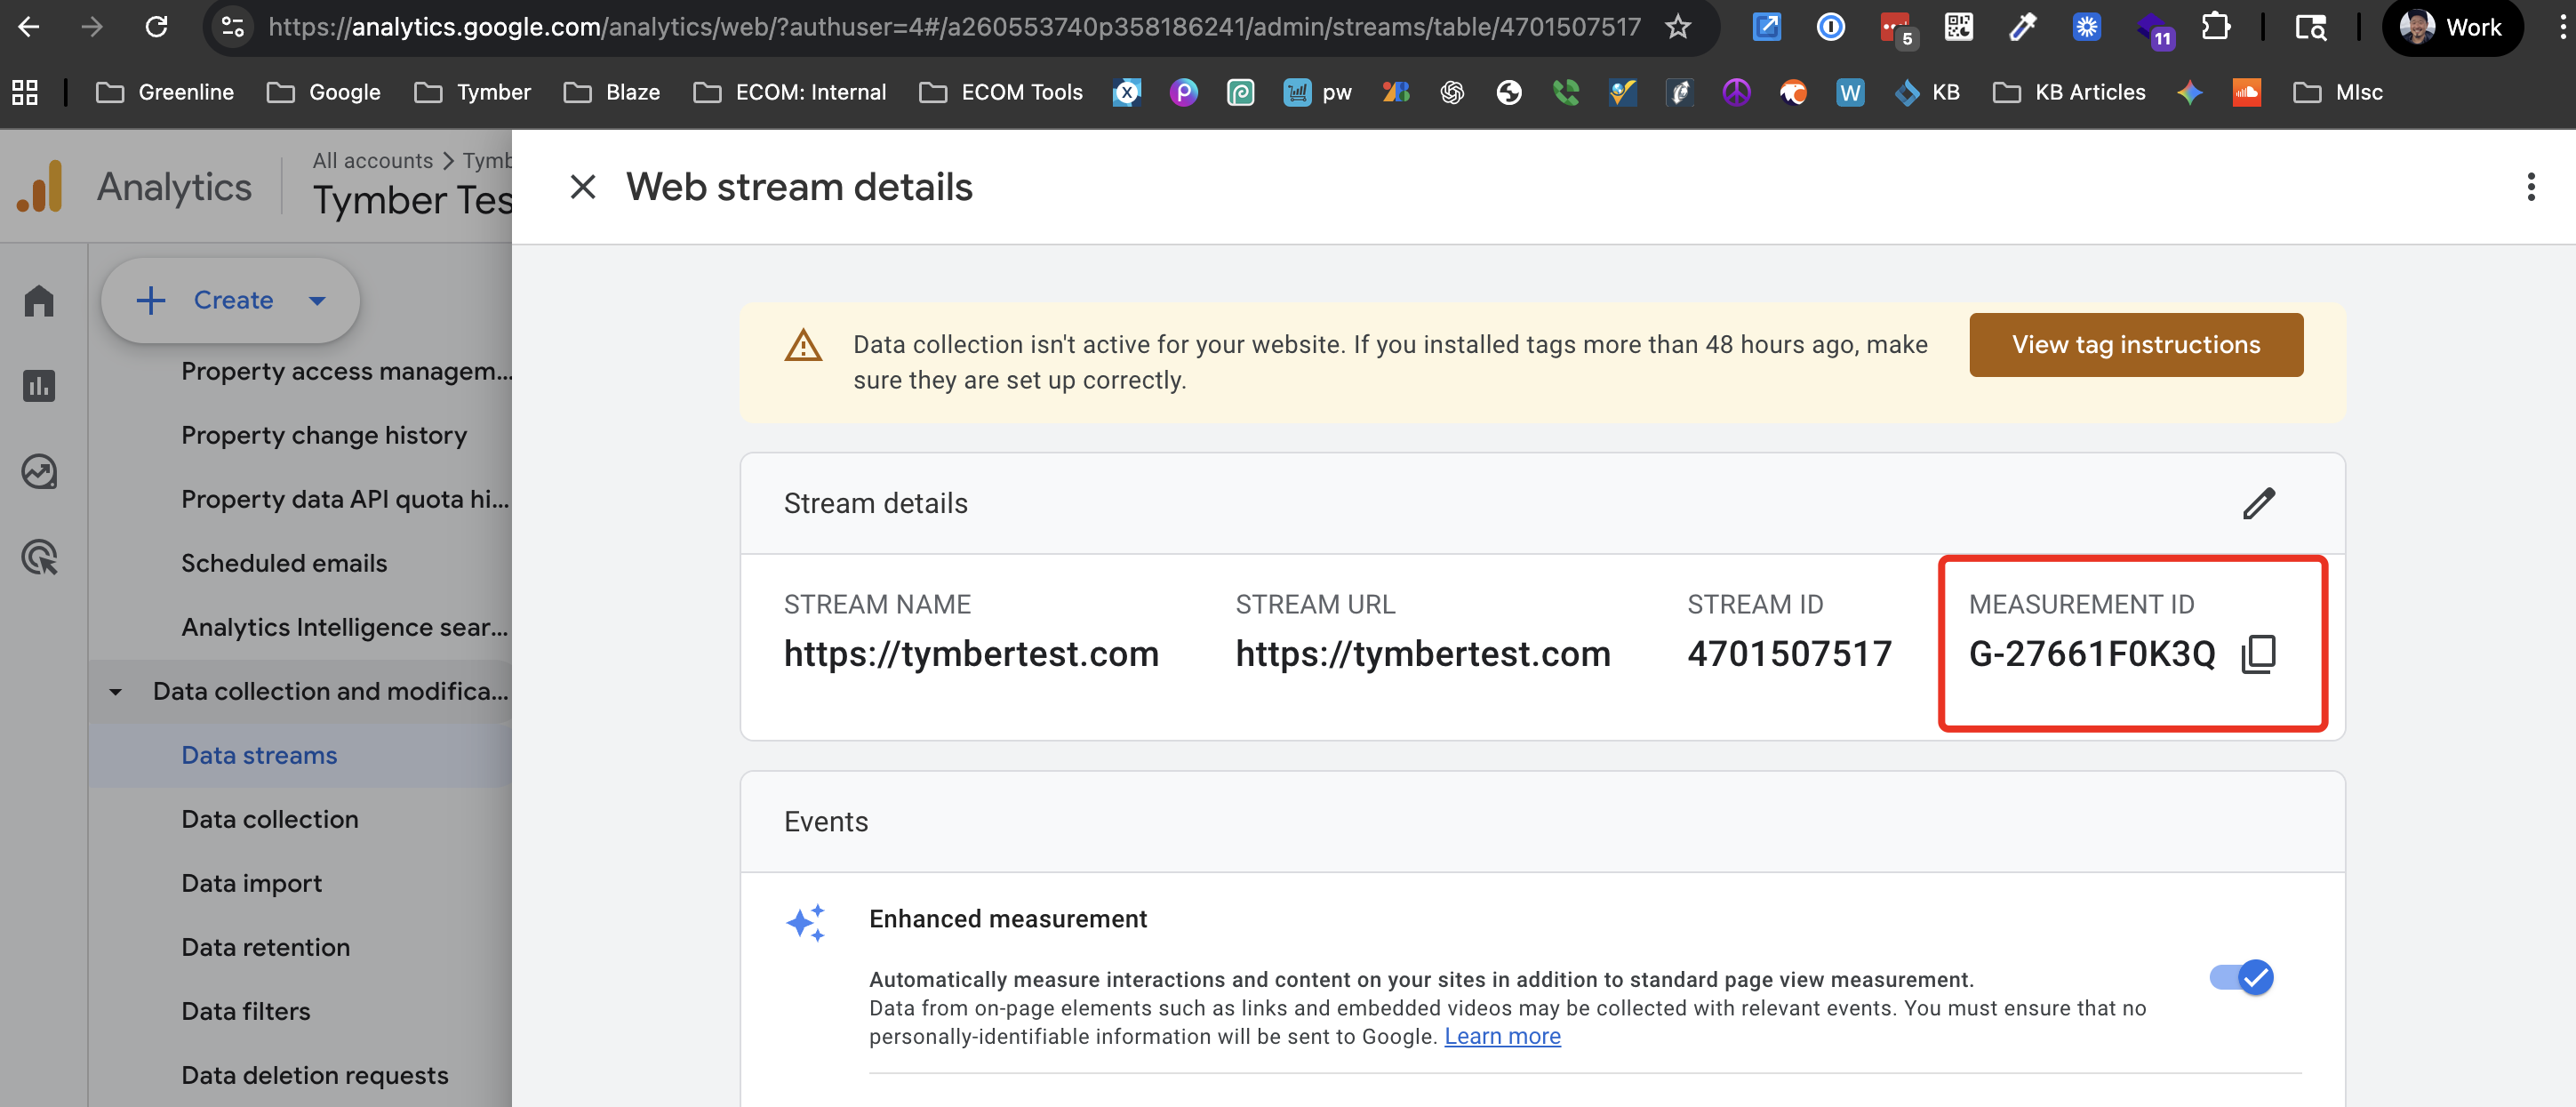Select Data retention menu item
Screen dimensions: 2576x1107
click(265, 947)
